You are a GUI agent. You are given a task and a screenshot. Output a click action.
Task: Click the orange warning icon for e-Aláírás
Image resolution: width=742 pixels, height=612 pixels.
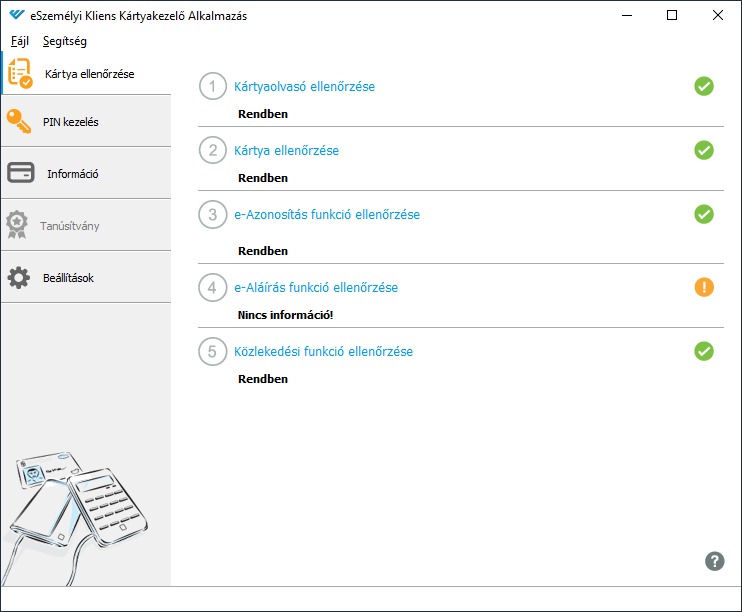[704, 287]
